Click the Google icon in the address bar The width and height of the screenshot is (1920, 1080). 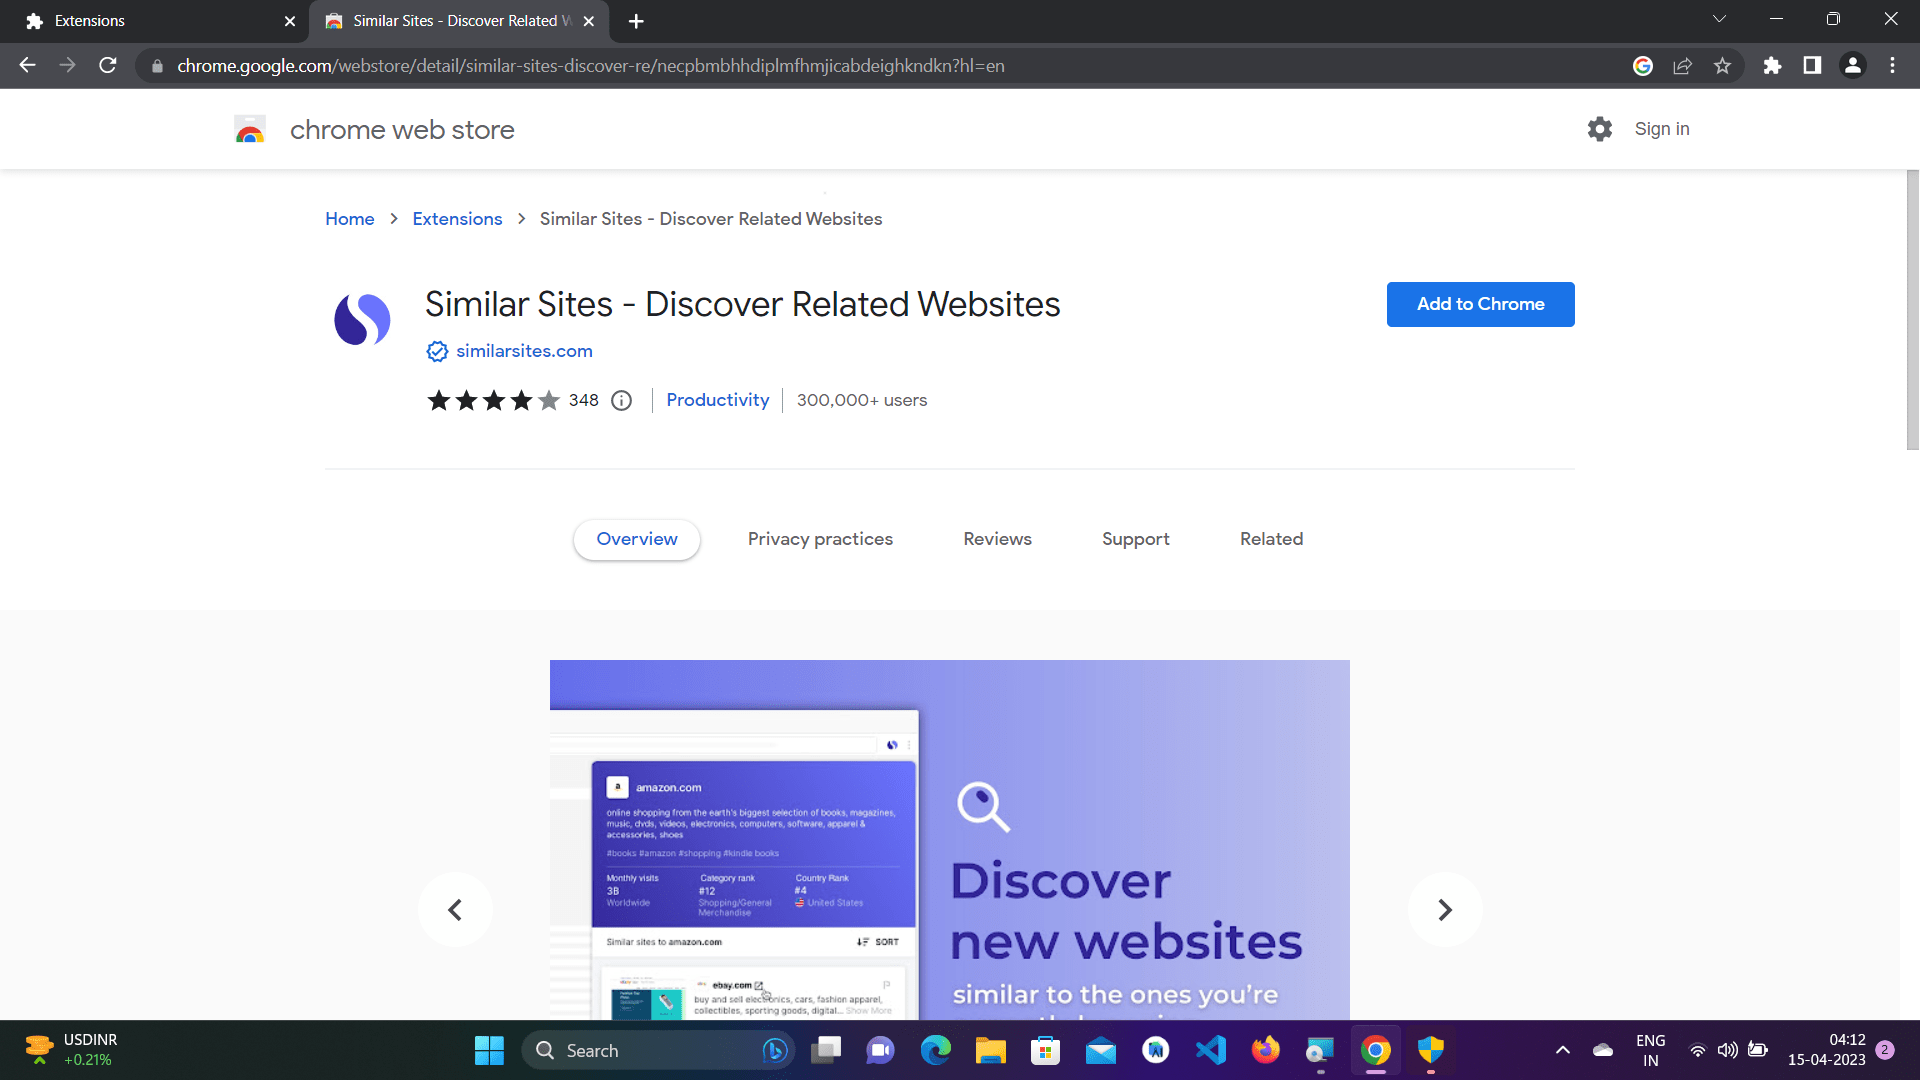(x=1643, y=66)
